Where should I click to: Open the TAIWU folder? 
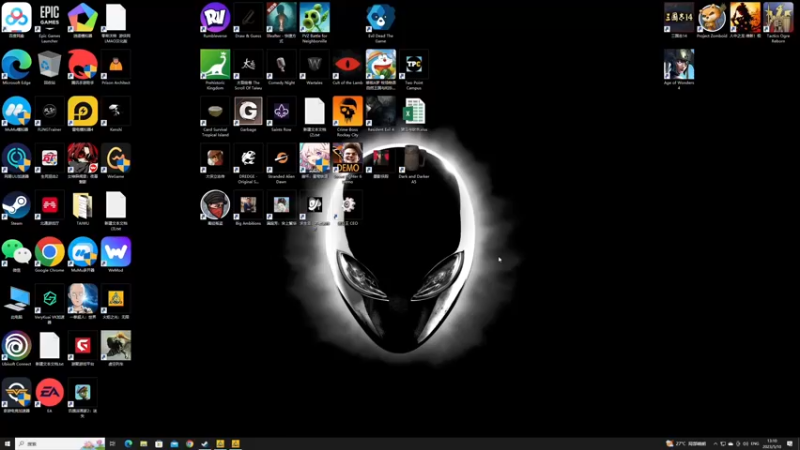pos(83,209)
